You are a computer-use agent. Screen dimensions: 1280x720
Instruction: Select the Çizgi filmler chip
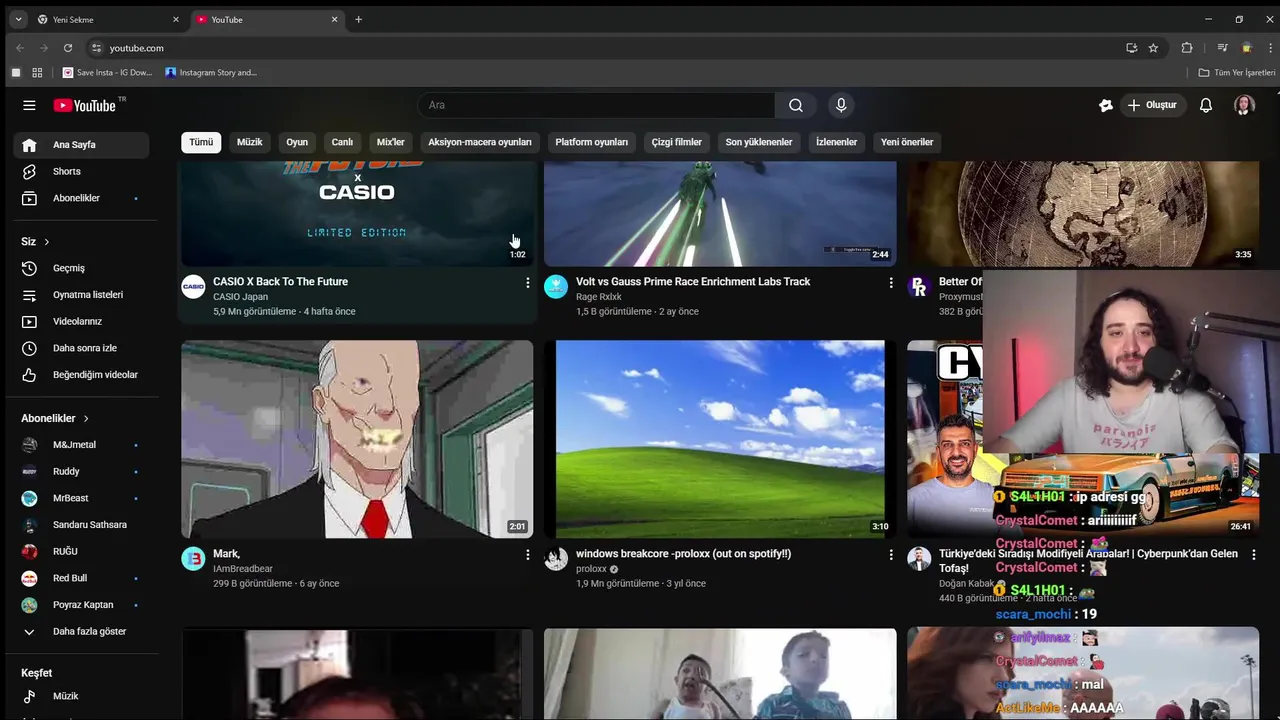click(x=677, y=142)
